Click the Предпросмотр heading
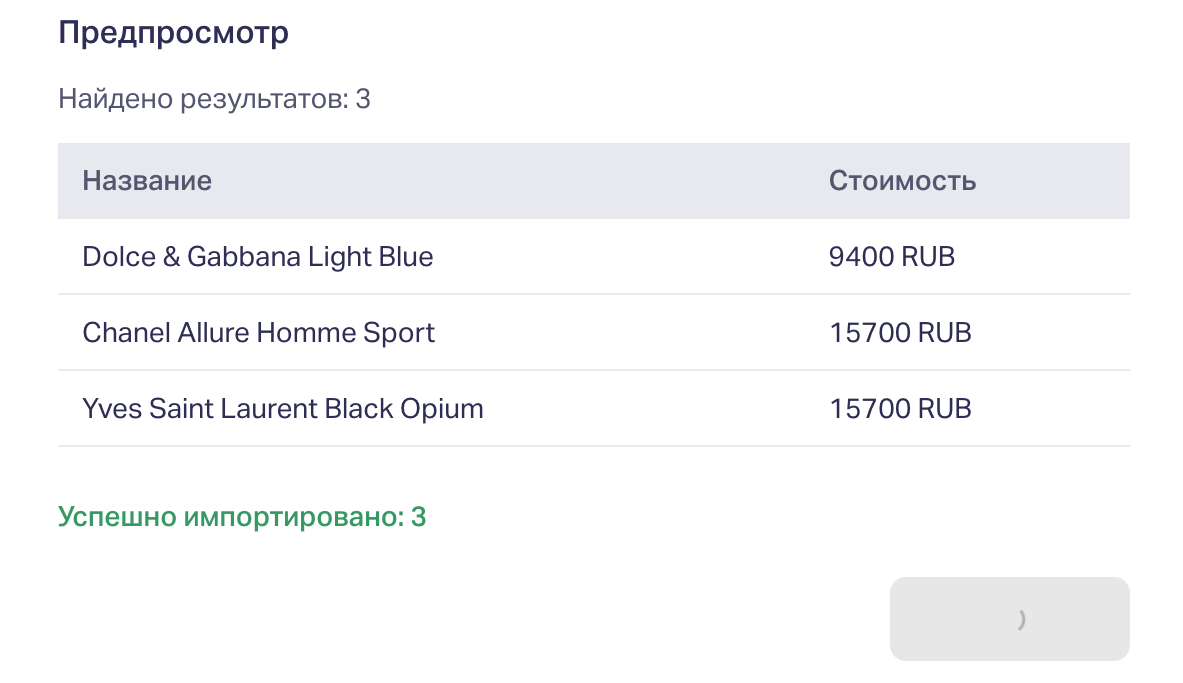This screenshot has height=683, width=1183. coord(173,33)
